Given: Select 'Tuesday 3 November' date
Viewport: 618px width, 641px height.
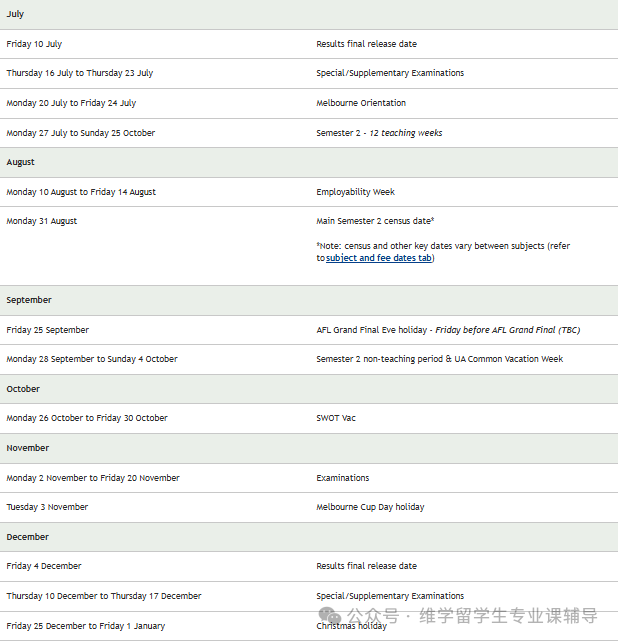Looking at the screenshot, I should pyautogui.click(x=47, y=507).
